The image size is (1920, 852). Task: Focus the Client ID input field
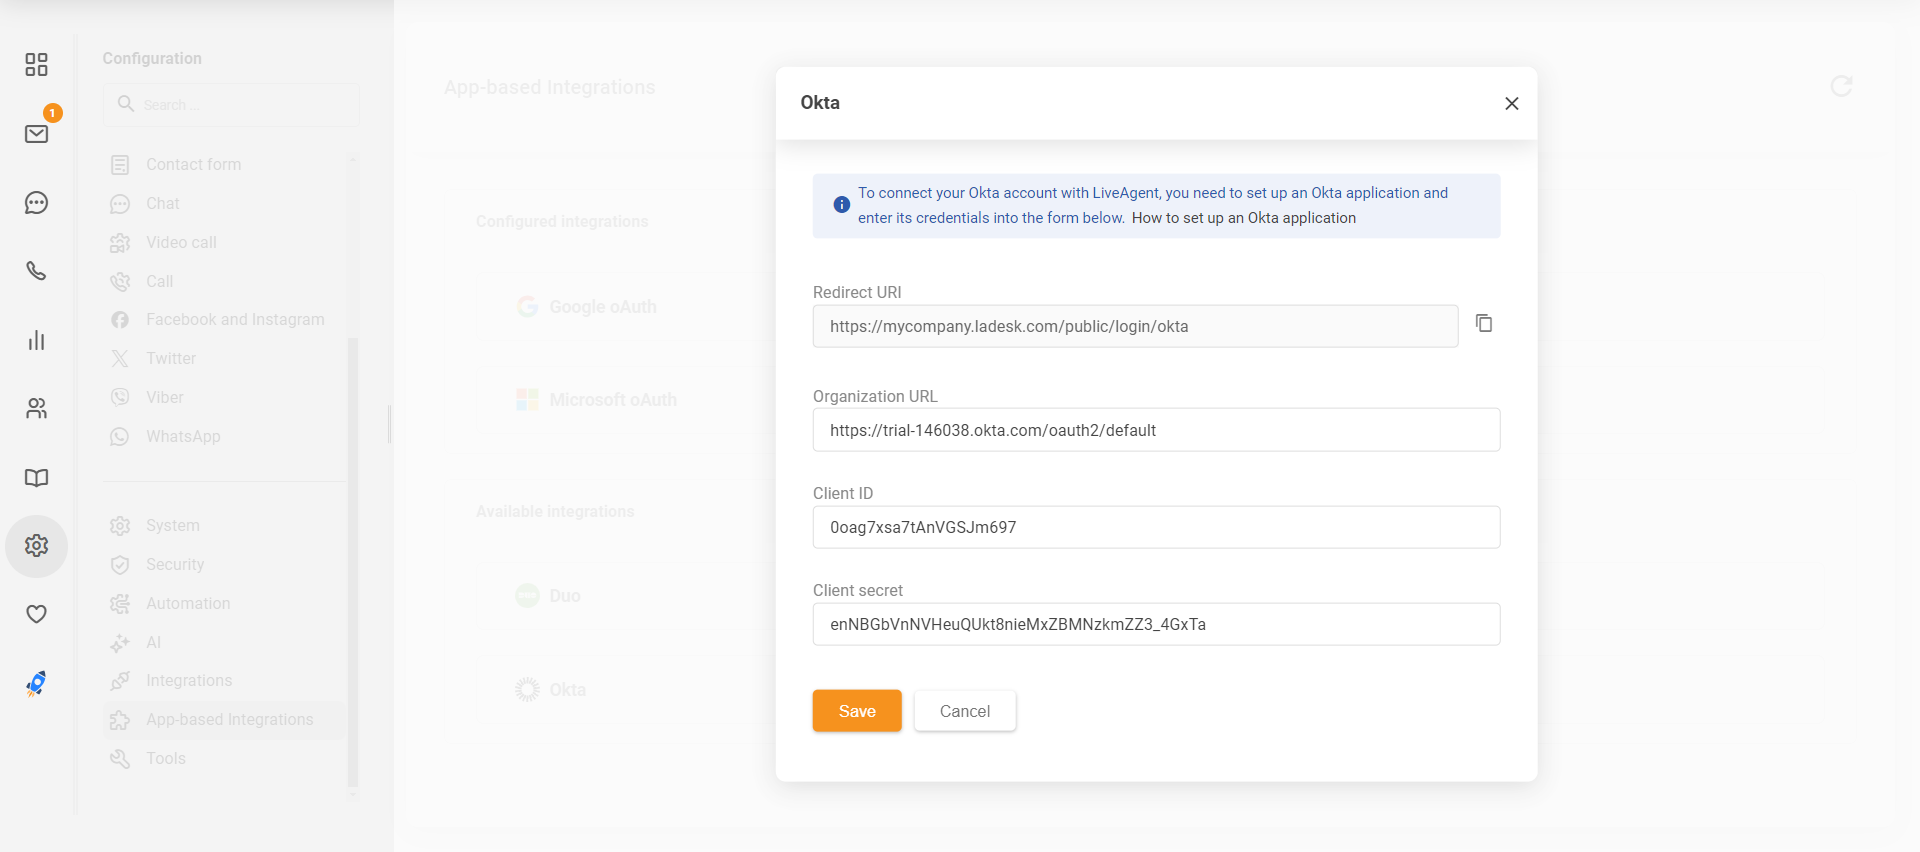tap(1155, 527)
